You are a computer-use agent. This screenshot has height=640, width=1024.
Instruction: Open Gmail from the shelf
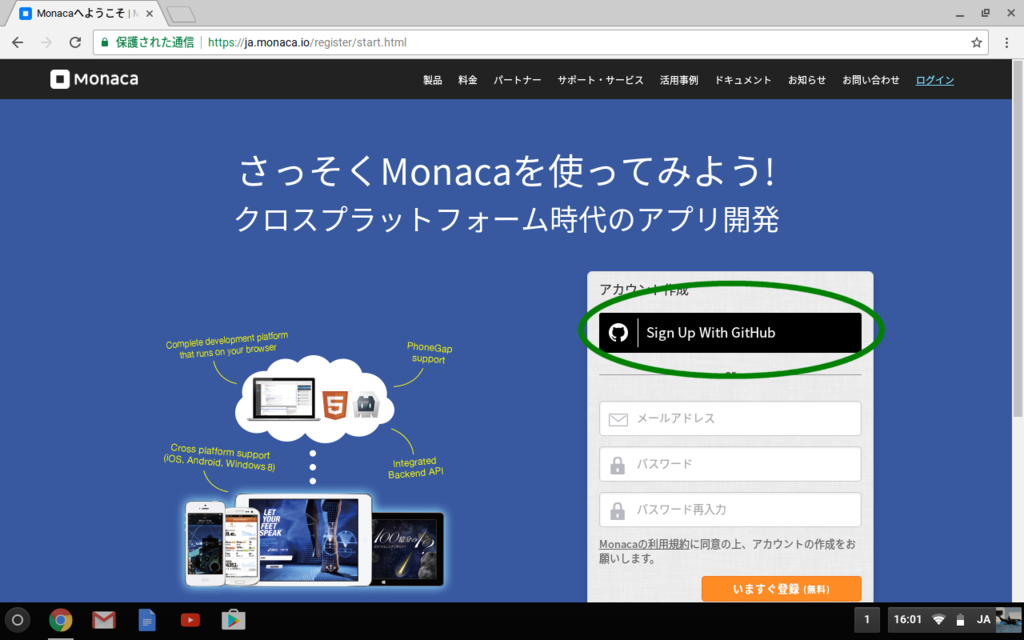coord(104,620)
